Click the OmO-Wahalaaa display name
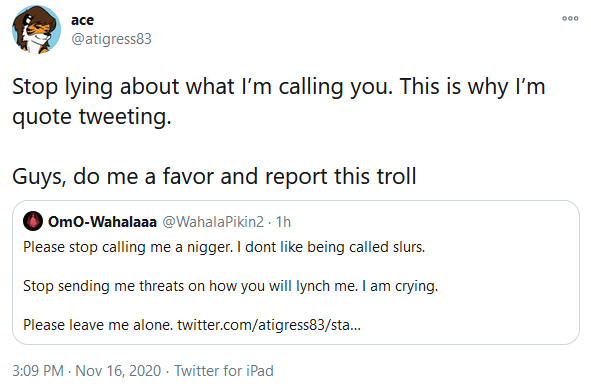This screenshot has height=391, width=591. pyautogui.click(x=102, y=222)
